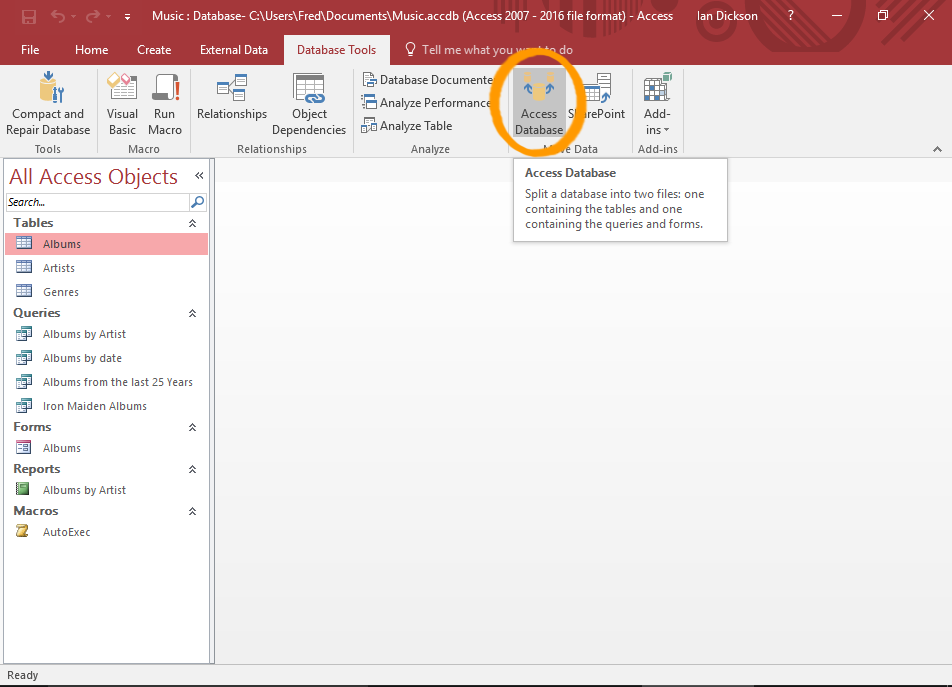The image size is (952, 687).
Task: Minimize the Access window
Action: [x=837, y=16]
